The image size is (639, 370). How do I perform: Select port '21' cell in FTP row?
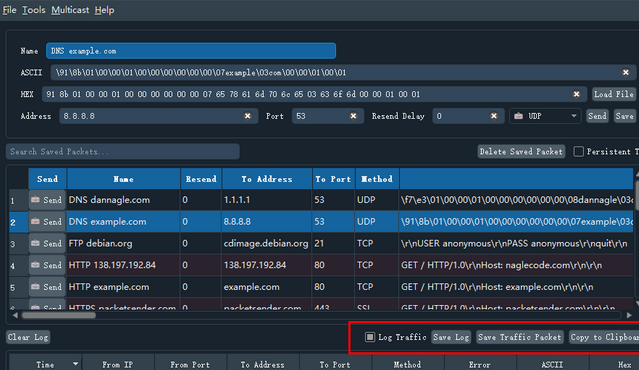(x=333, y=243)
